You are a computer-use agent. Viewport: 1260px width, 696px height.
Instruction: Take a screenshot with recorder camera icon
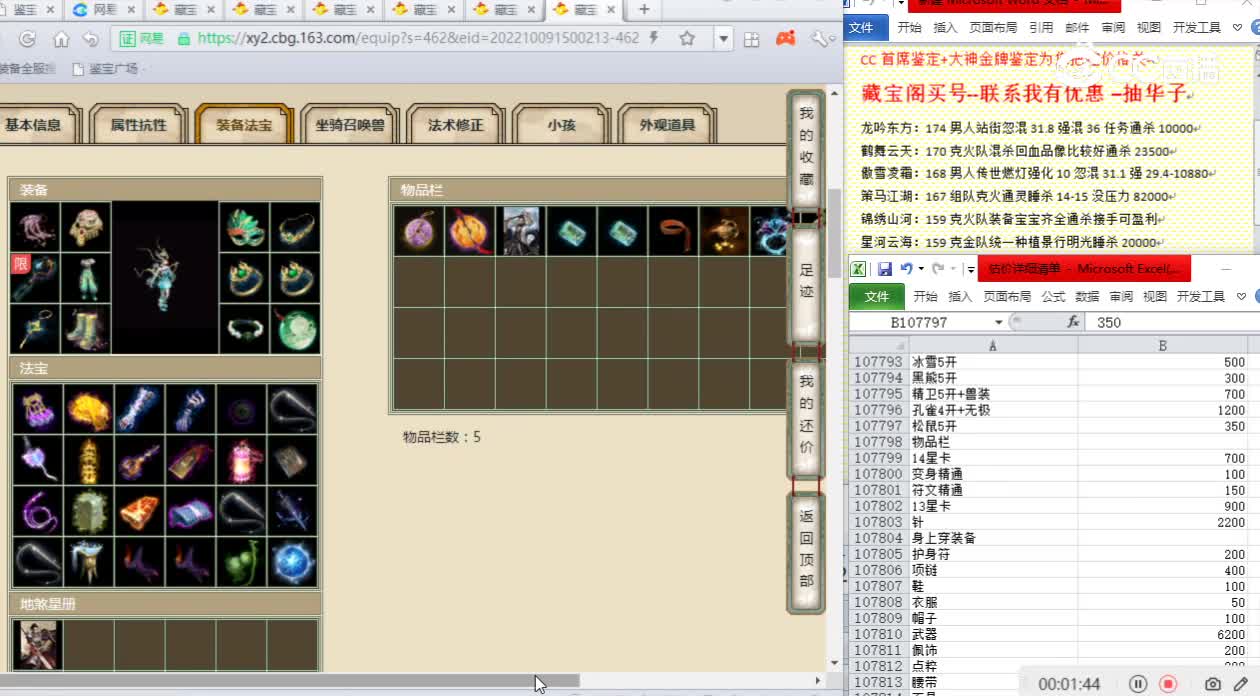(x=1213, y=684)
